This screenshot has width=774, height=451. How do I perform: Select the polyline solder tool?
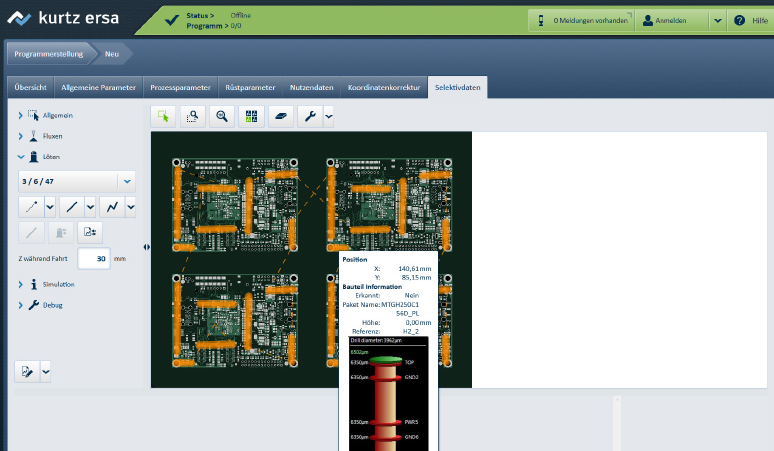click(x=112, y=207)
